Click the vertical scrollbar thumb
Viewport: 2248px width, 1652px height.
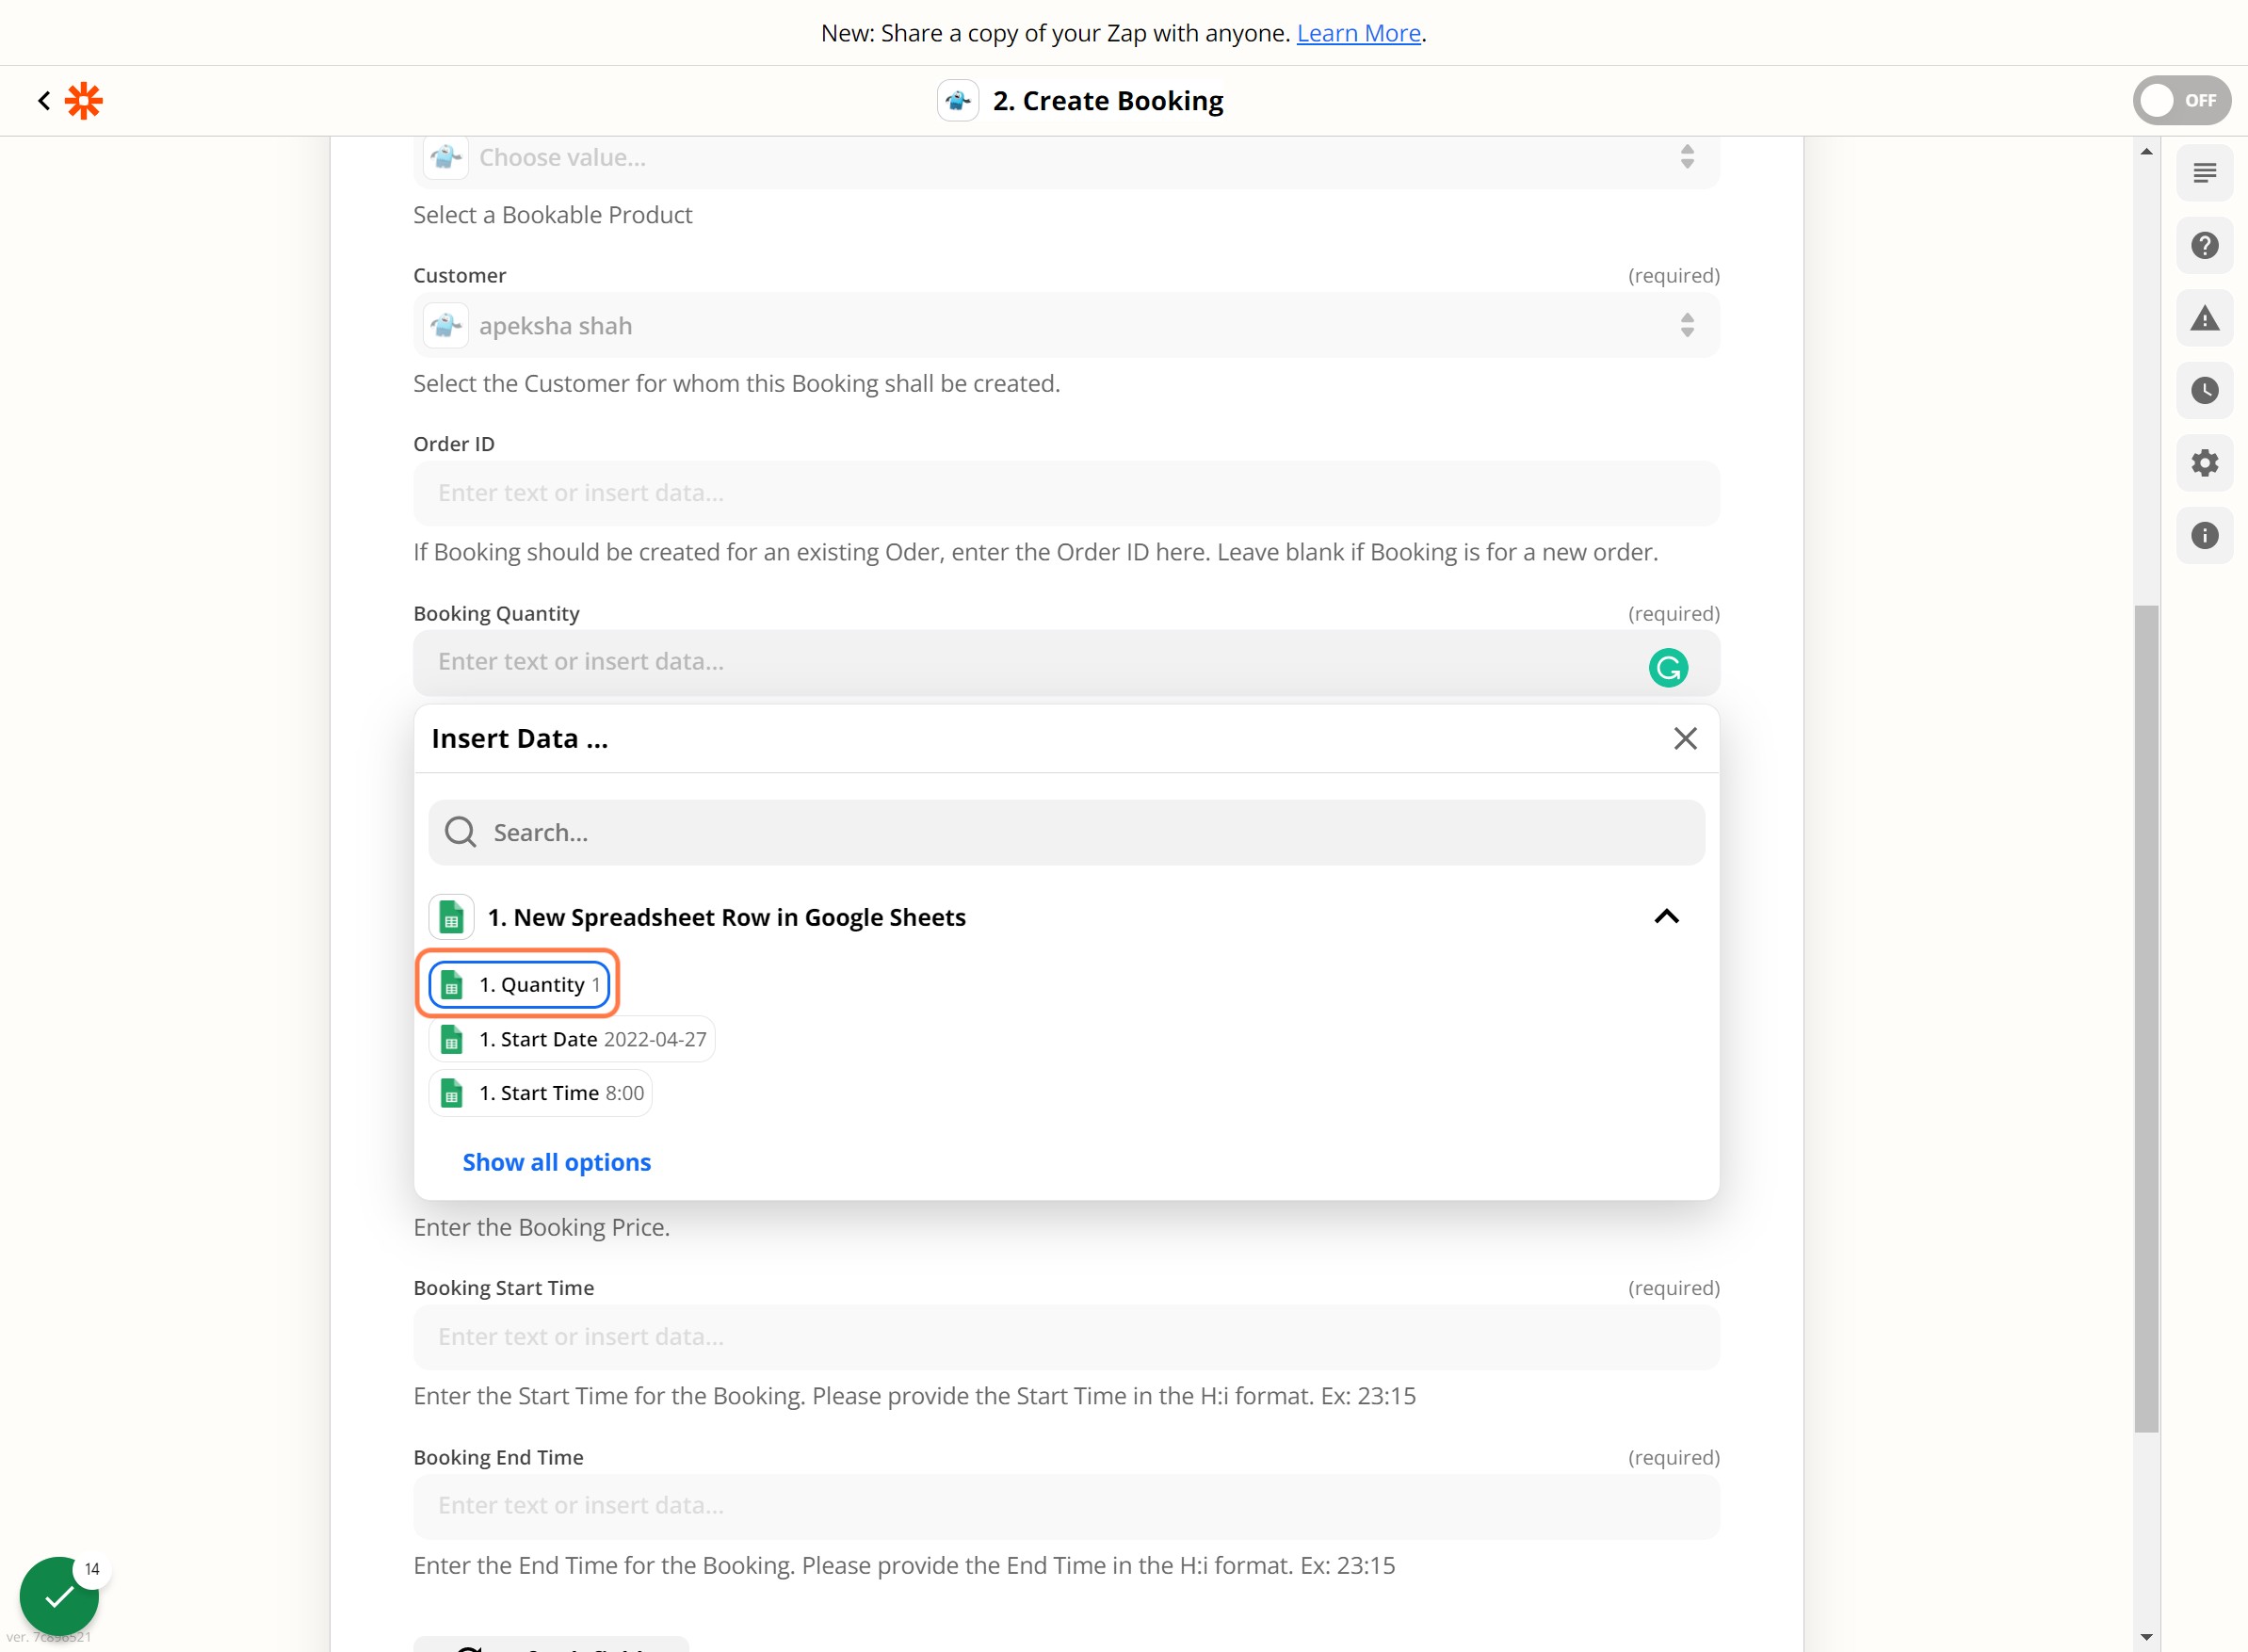(x=2146, y=1018)
